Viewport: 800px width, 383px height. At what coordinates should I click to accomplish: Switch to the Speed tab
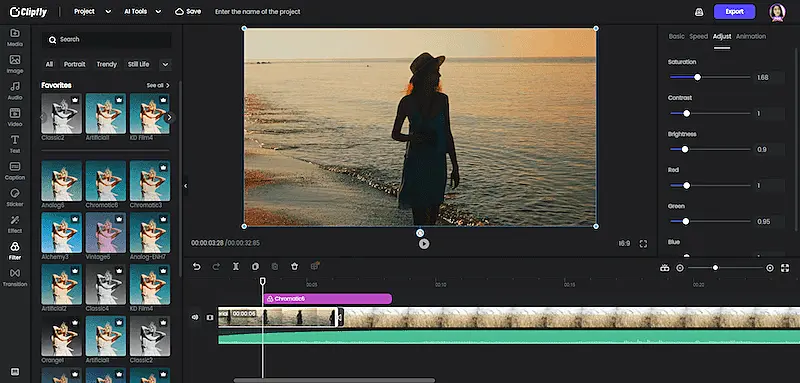coord(698,36)
